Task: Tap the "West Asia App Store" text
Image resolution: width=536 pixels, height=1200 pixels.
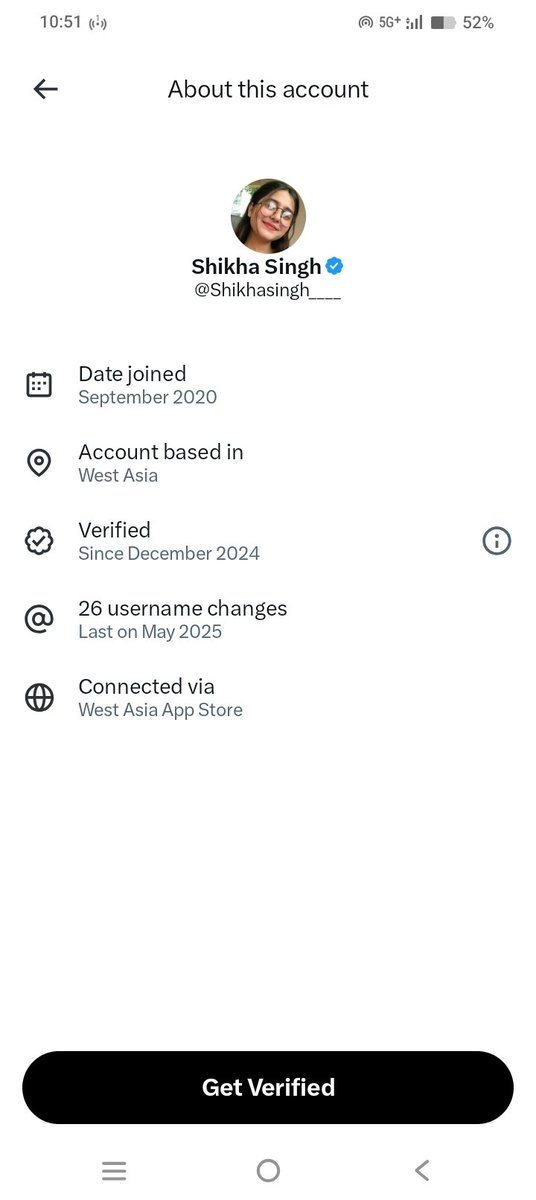Action: point(161,710)
